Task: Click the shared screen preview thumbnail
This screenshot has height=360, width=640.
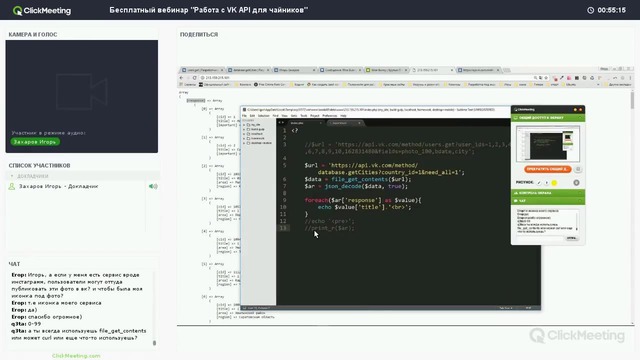Action: (548, 144)
